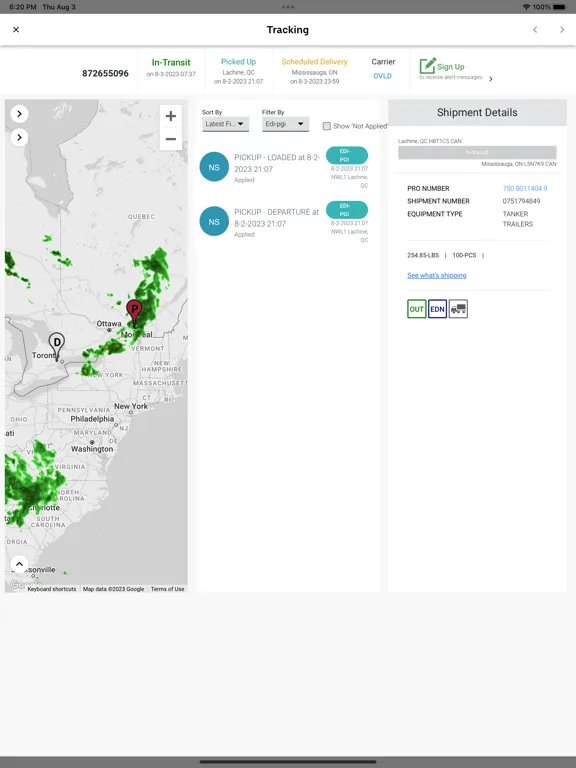Expand the alert messages arrow

tap(491, 79)
